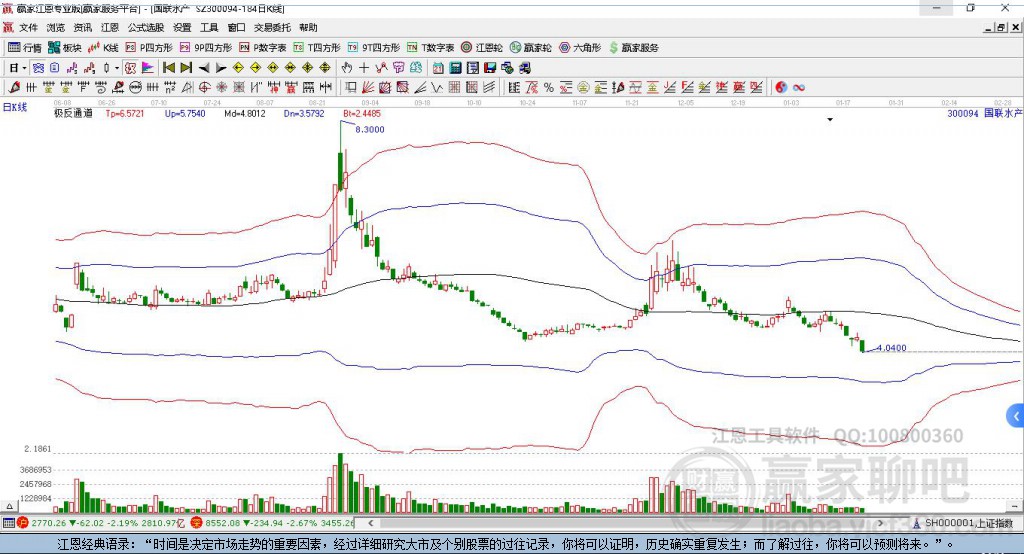
Task: Click the 极反通道 indicator label
Action: coord(73,114)
